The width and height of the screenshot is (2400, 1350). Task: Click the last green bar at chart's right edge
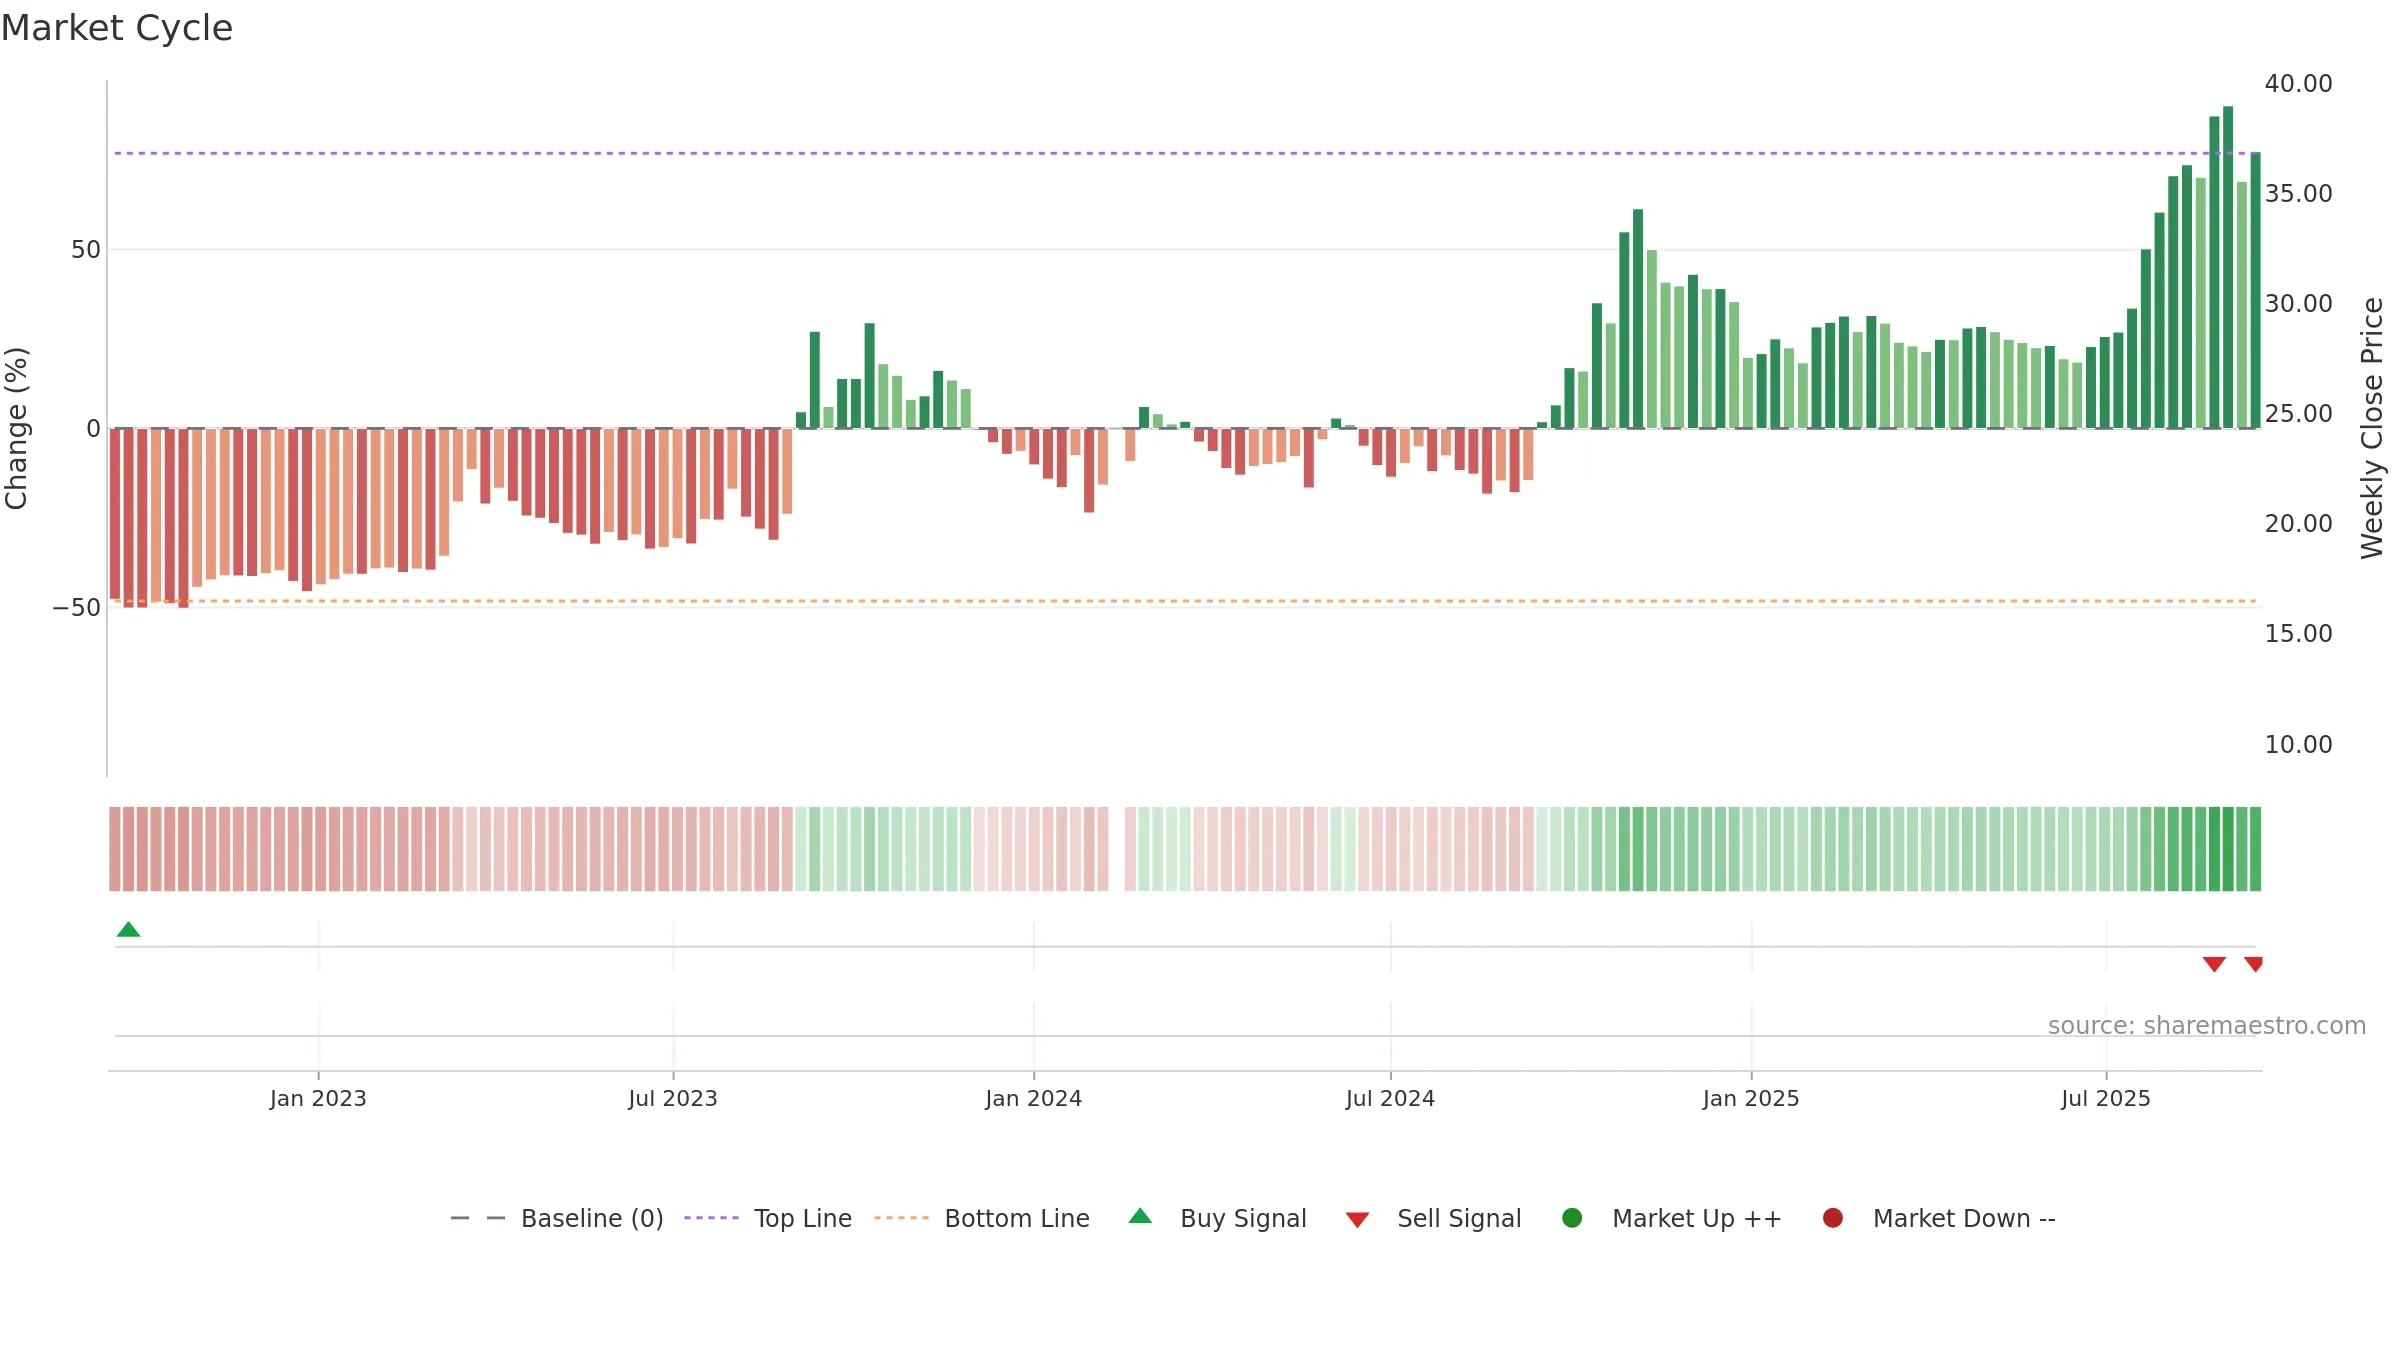[2255, 290]
